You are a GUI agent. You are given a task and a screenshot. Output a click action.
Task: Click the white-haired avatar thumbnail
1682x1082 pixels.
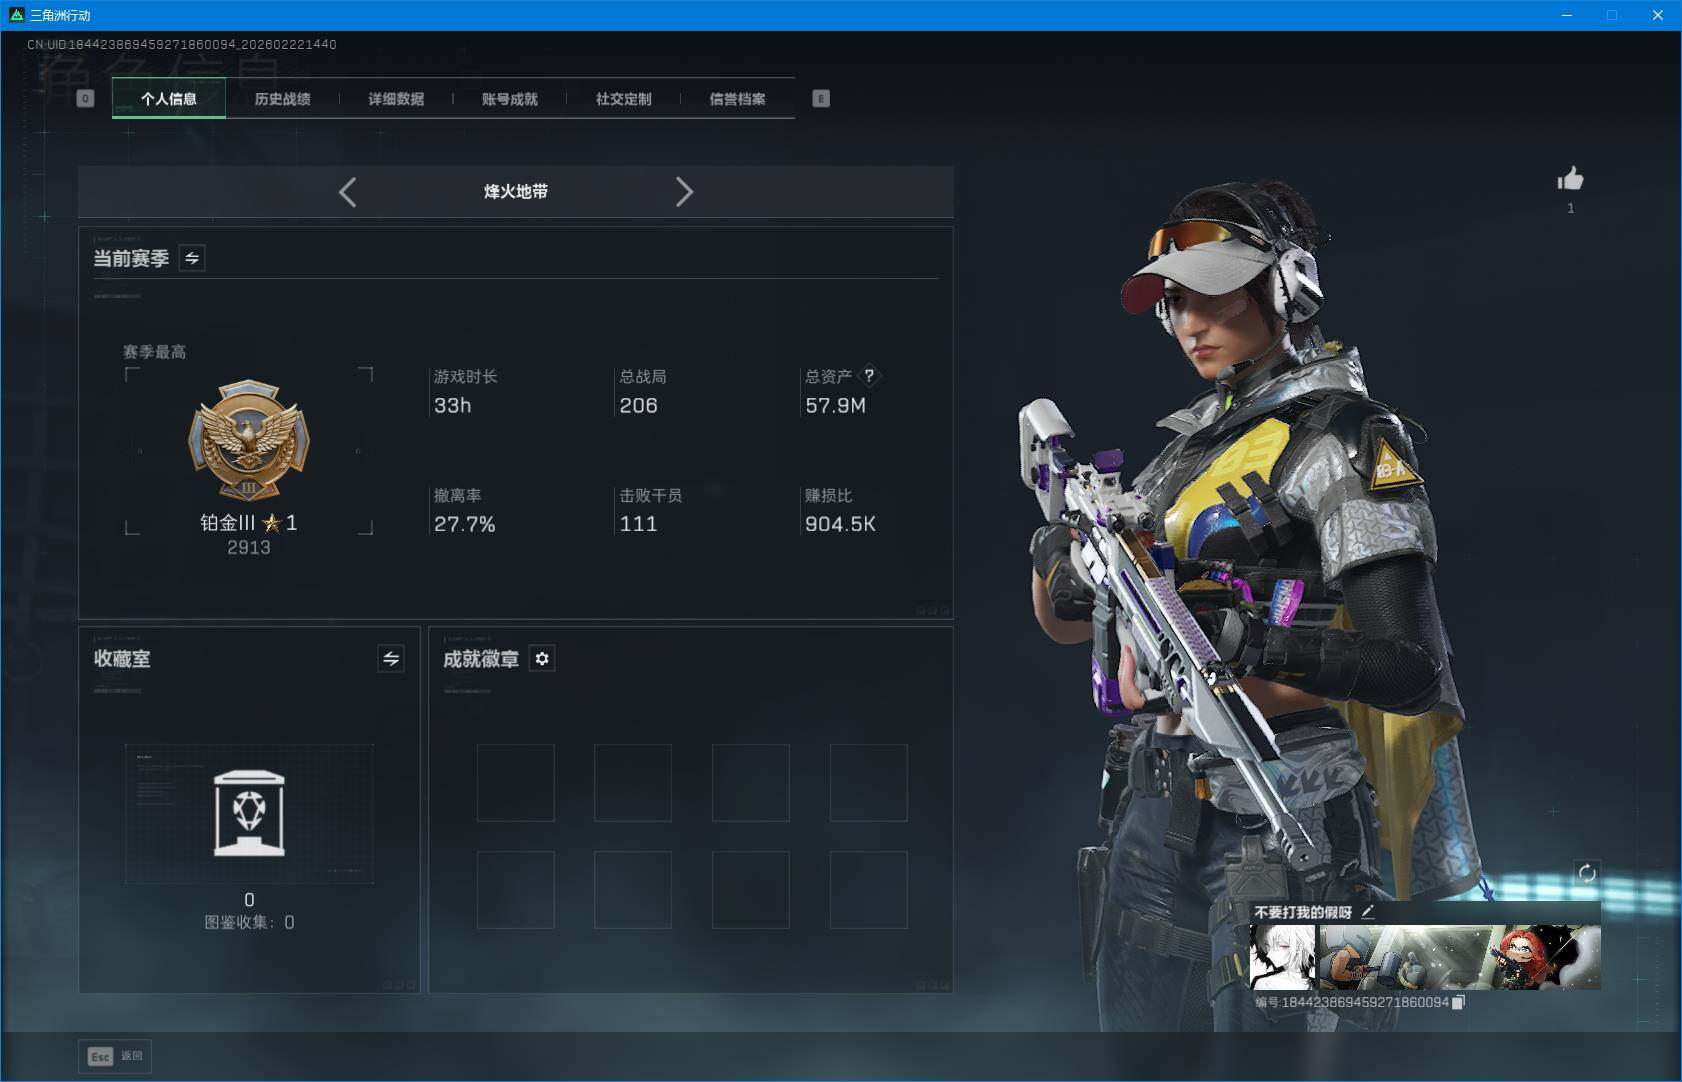(1282, 957)
